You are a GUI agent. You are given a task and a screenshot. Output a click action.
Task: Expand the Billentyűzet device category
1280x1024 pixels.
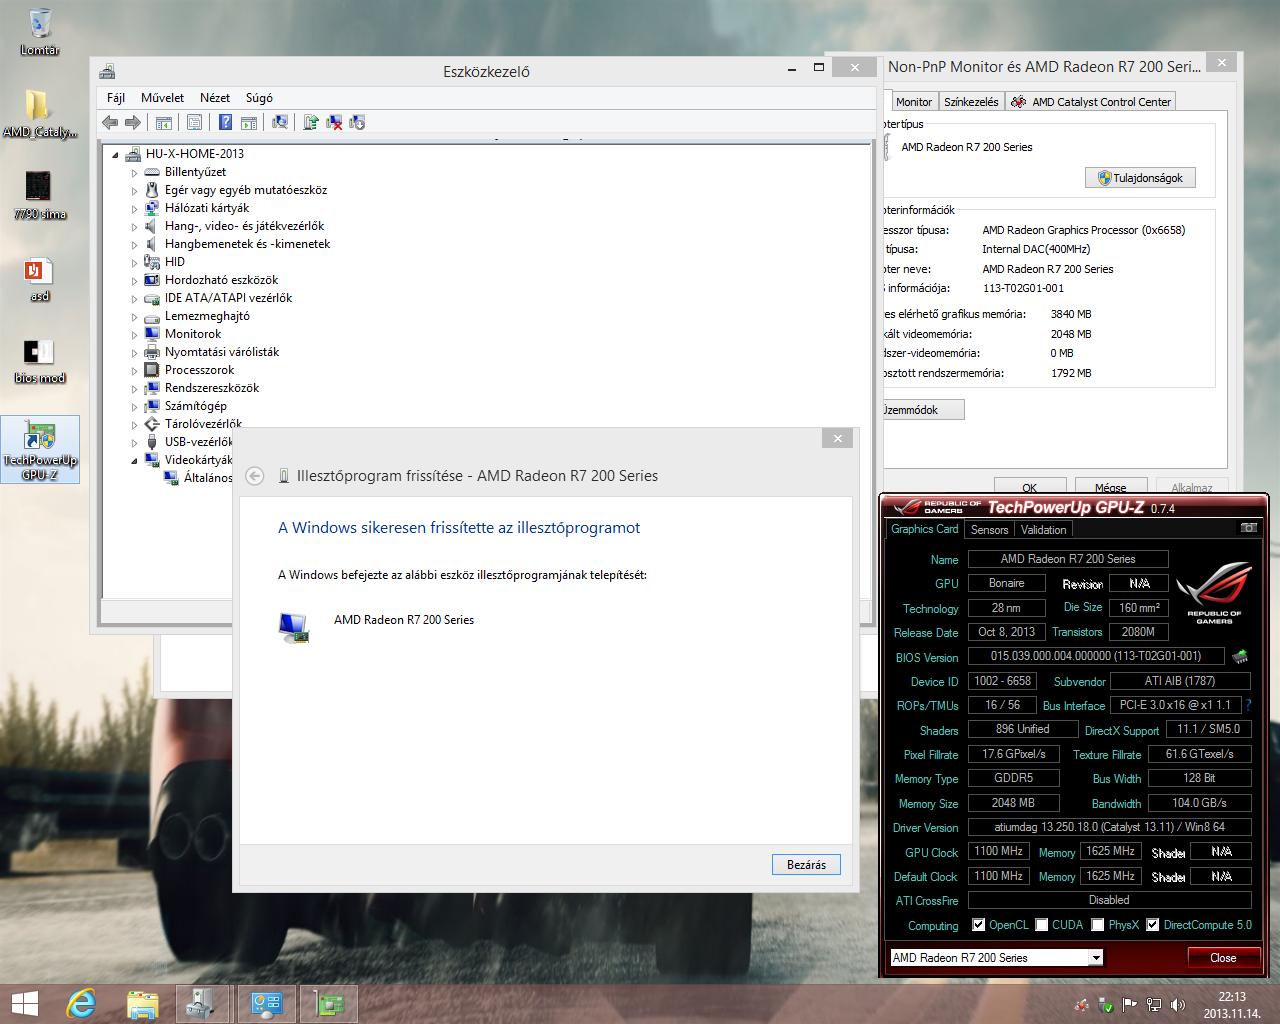coord(134,172)
